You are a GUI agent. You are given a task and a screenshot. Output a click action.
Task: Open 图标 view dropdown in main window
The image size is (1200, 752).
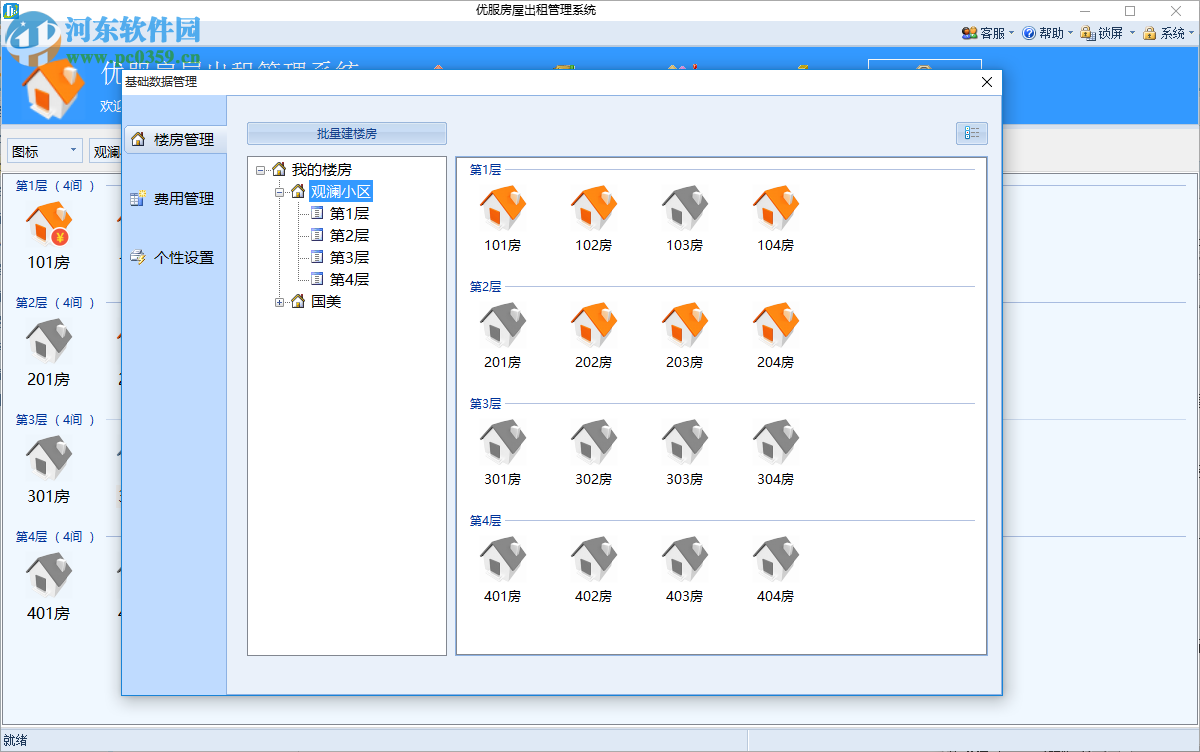pos(45,151)
